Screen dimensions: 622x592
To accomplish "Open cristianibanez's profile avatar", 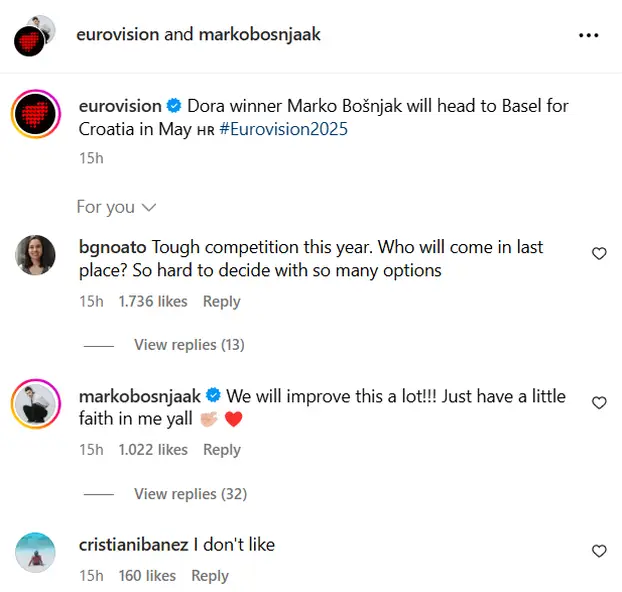I will tap(36, 553).
